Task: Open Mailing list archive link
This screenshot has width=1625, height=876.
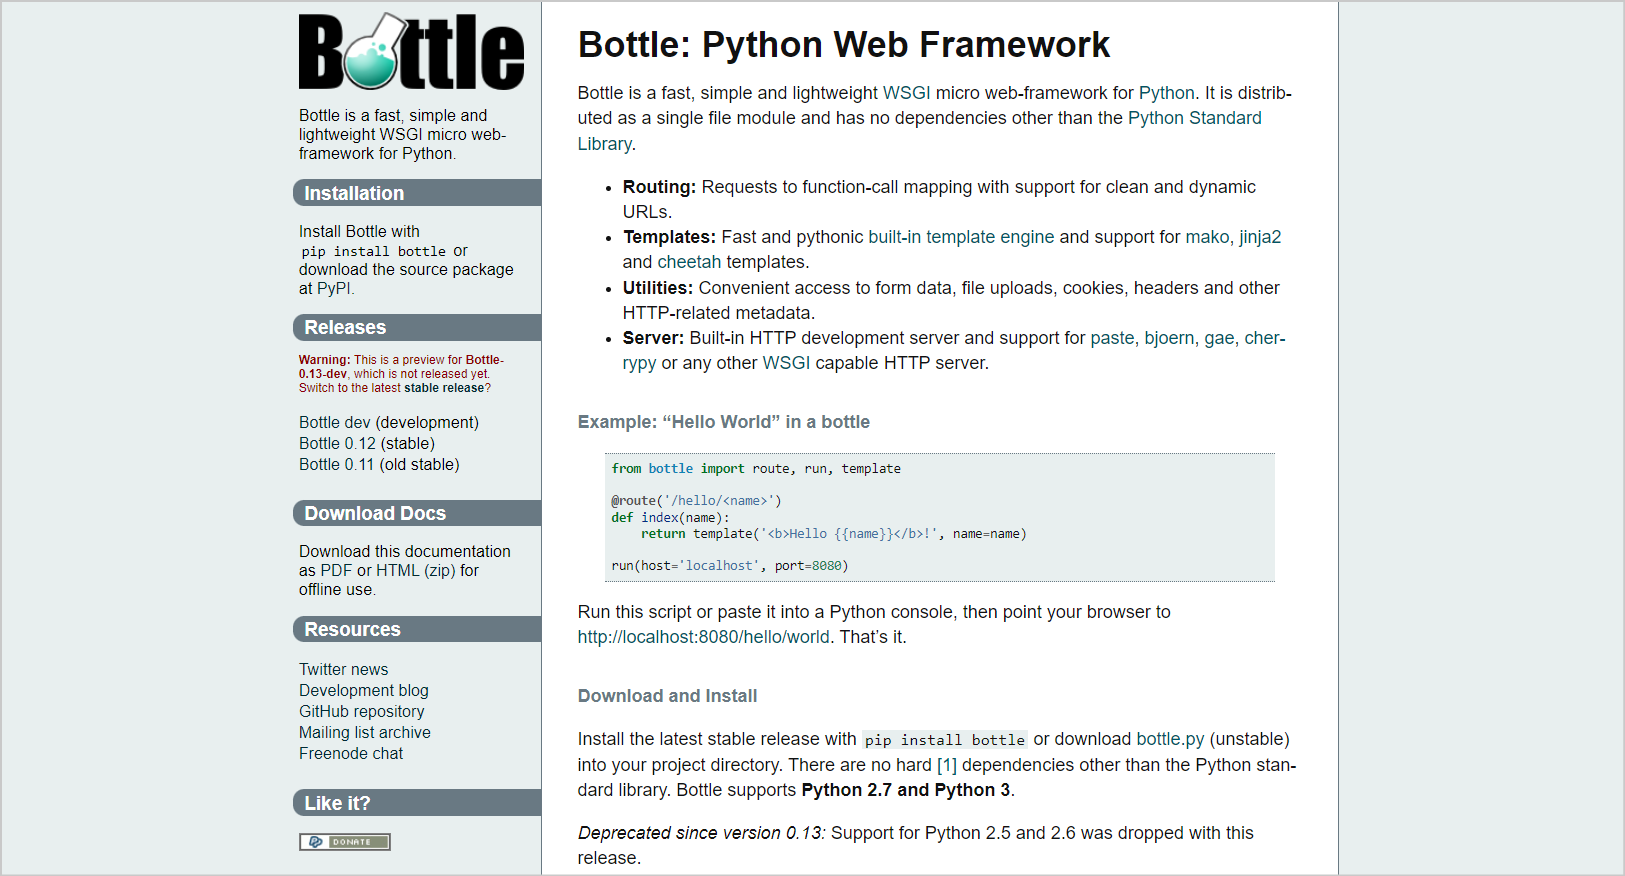Action: click(x=365, y=732)
